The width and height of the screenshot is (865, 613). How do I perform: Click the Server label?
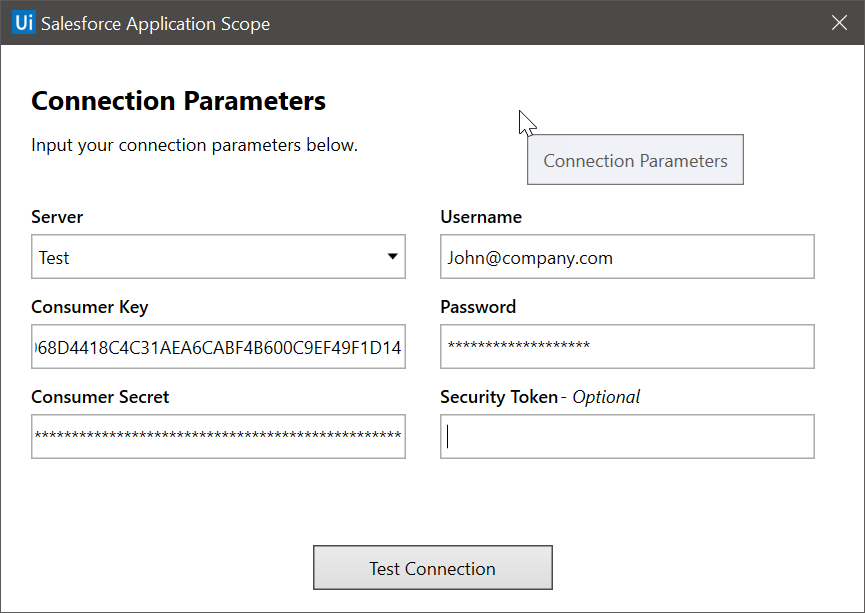point(57,217)
